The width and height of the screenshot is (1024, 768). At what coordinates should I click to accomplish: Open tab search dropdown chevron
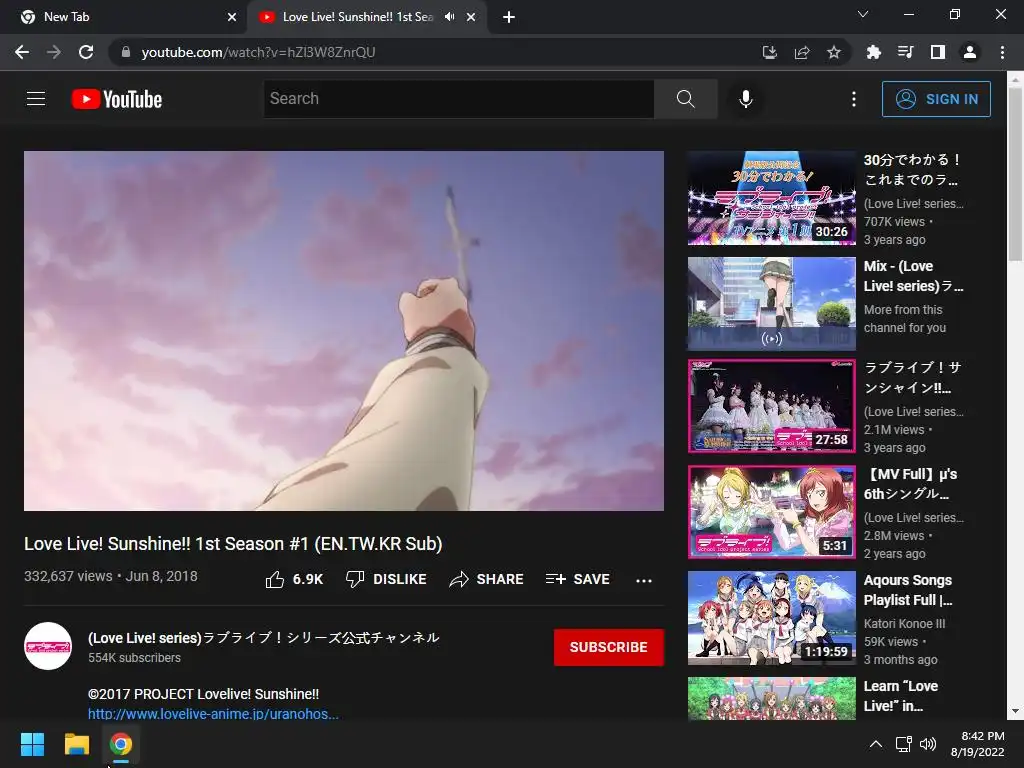tap(863, 14)
